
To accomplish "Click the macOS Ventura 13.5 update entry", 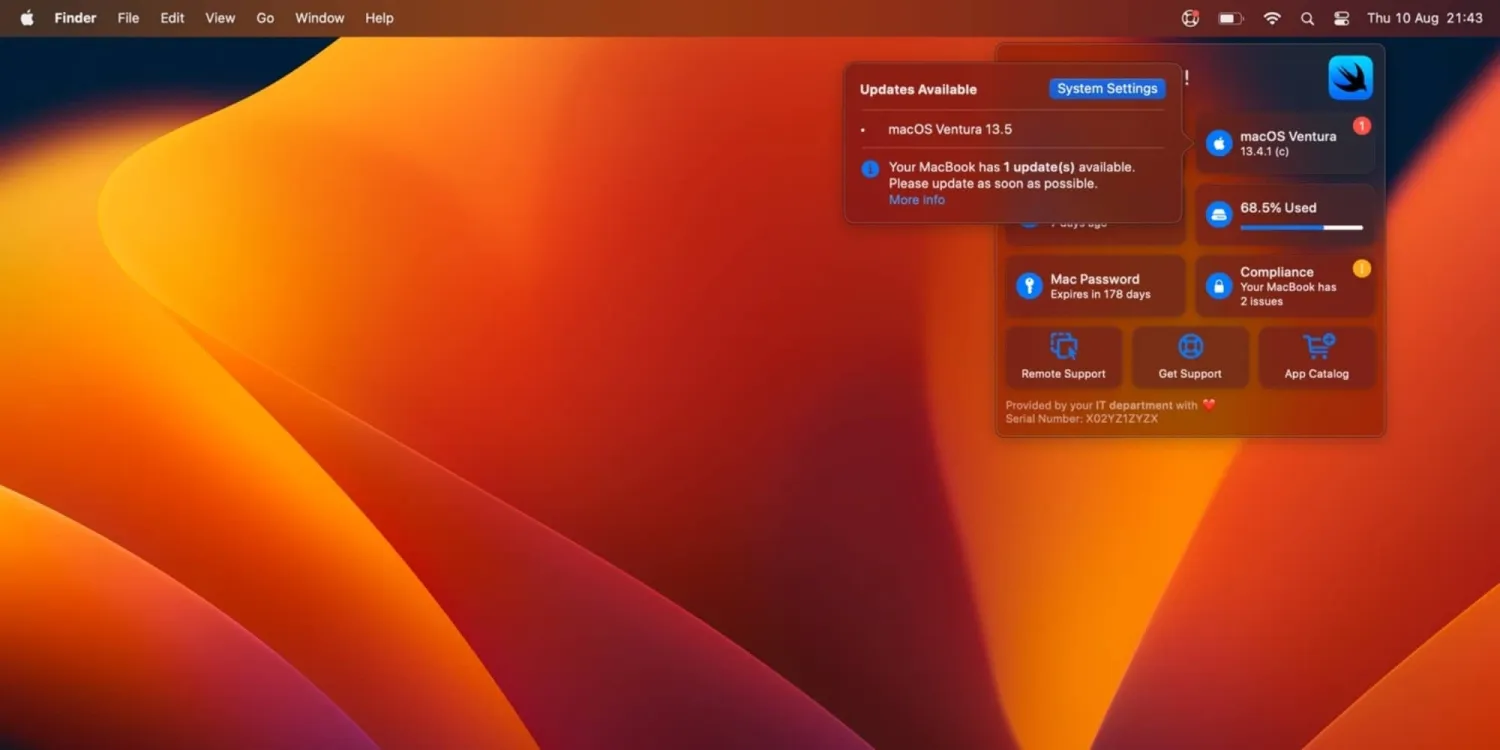I will [950, 129].
